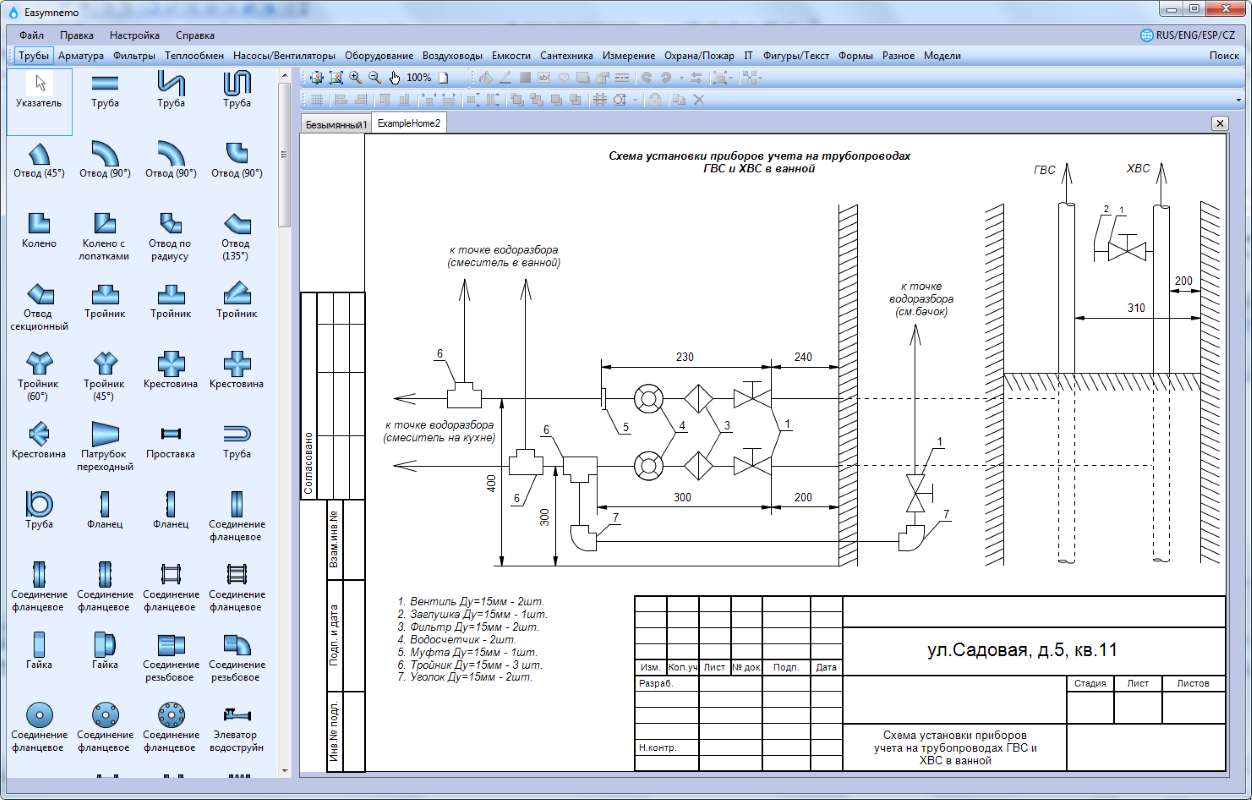Pick the Отвод (45°) pipe bend
This screenshot has width=1252, height=800.
[x=39, y=158]
